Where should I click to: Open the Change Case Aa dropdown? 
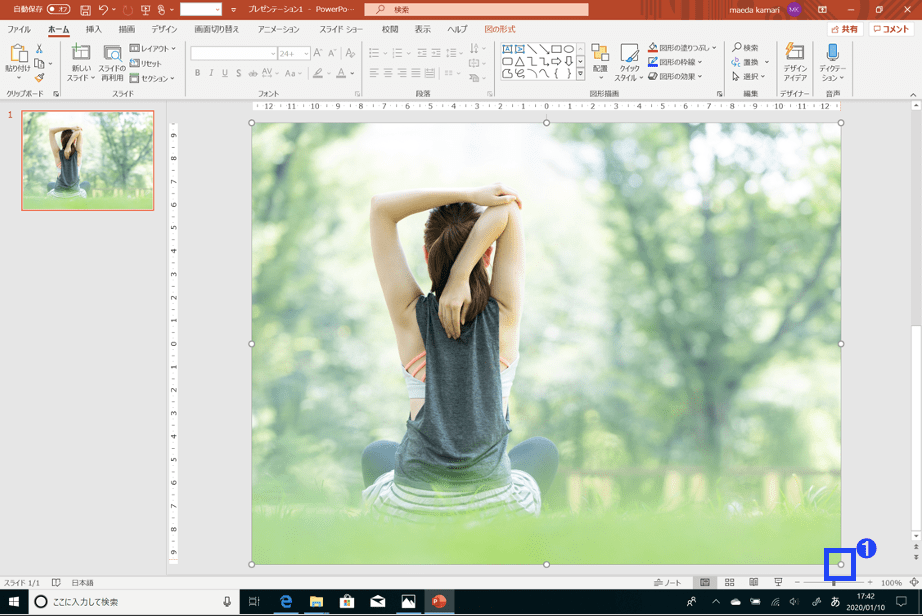293,73
